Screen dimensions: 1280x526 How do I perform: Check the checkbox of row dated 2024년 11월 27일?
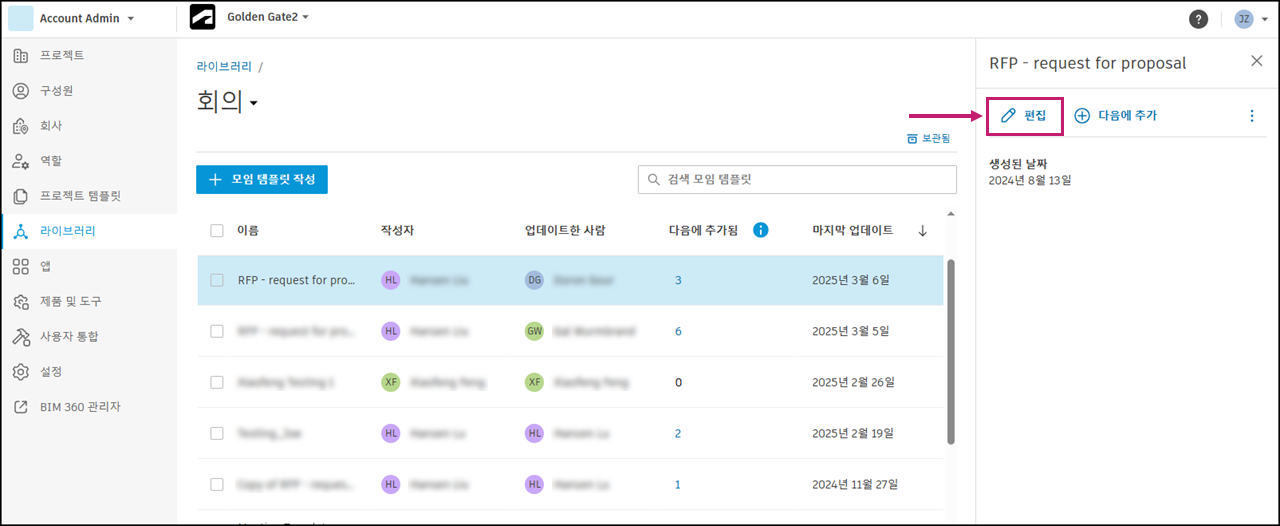point(217,484)
